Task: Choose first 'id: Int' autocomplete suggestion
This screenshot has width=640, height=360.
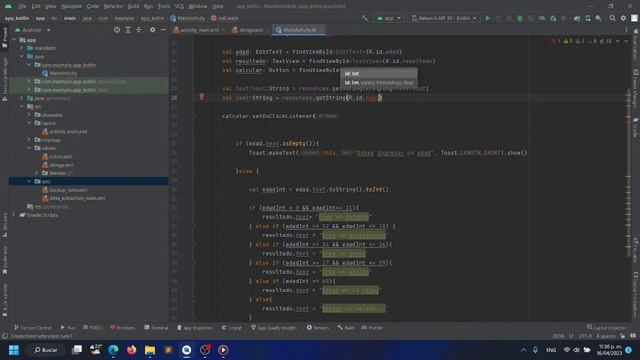Action: click(379, 73)
